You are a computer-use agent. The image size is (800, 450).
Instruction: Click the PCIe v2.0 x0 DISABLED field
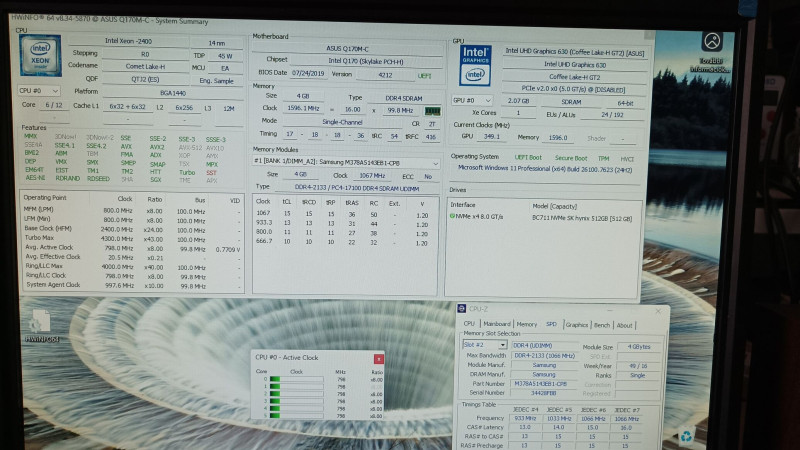pyautogui.click(x=573, y=89)
